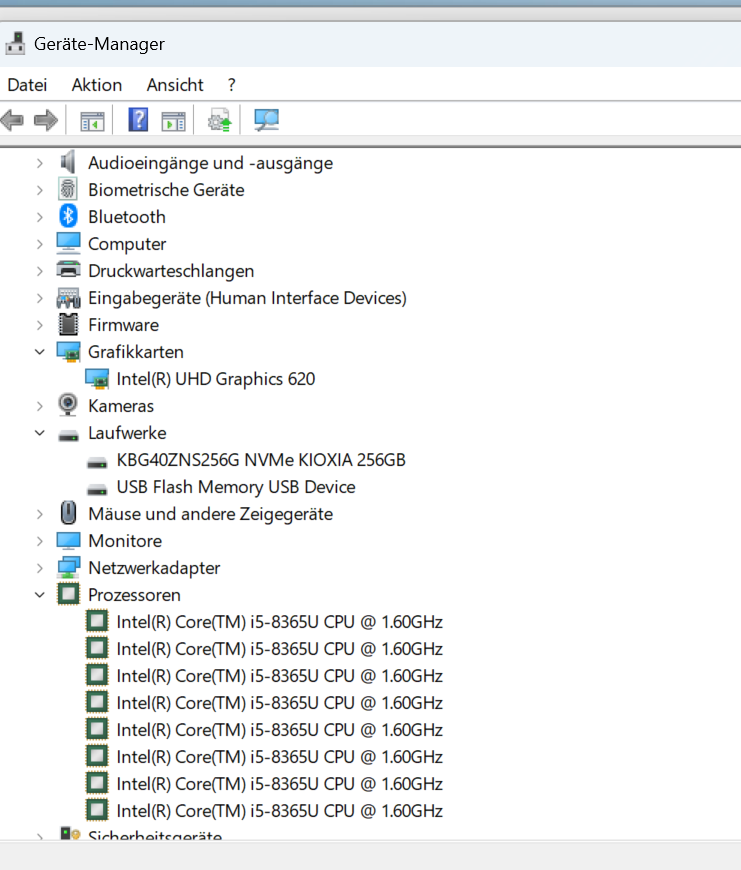Click the keyboard icon for Eingabegeräte
This screenshot has width=741, height=870.
[x=68, y=298]
